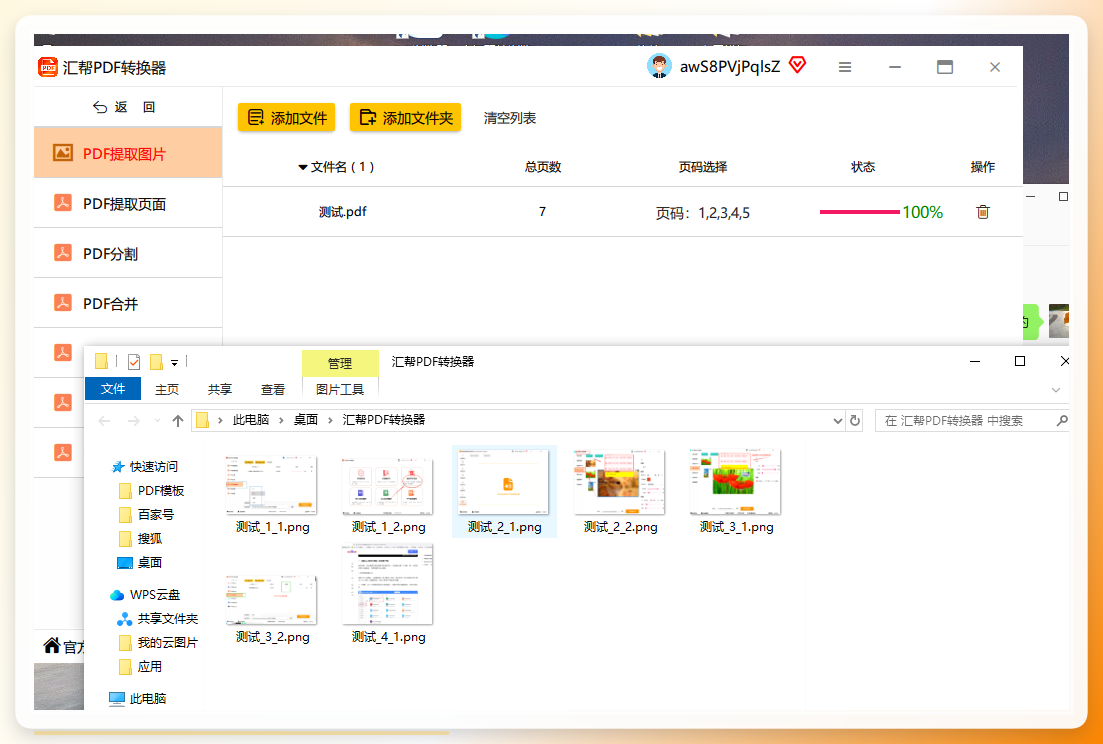
Task: Open the quick access toolbar customize dropdown
Action: [x=174, y=363]
